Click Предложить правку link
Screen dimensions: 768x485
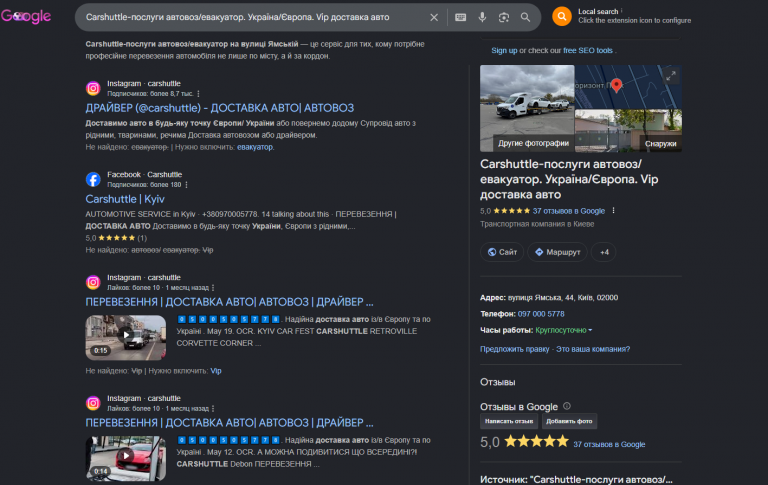514,349
